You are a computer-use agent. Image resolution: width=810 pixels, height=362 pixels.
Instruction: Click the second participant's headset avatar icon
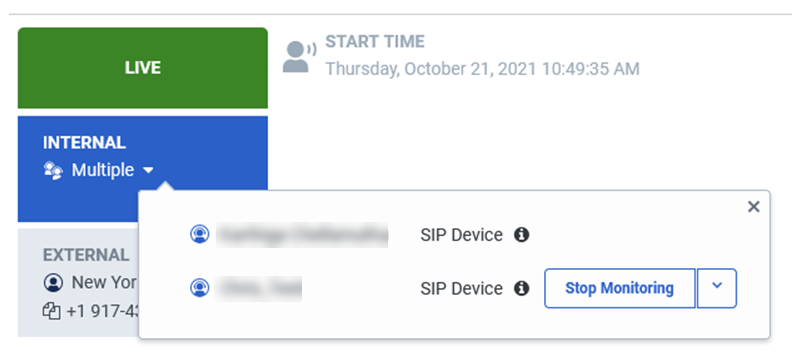(x=199, y=288)
